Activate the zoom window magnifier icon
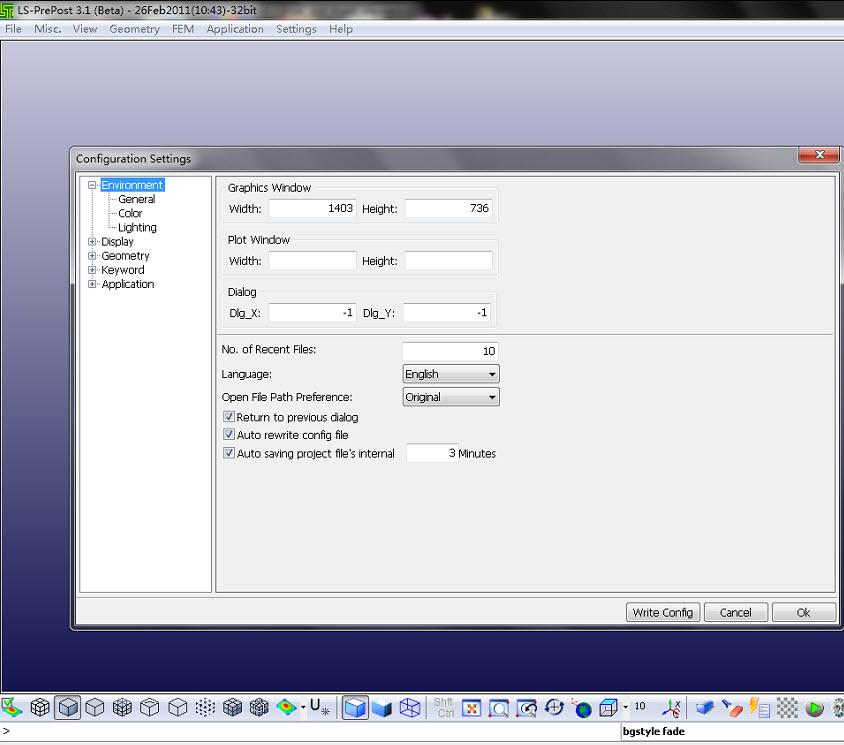This screenshot has width=844, height=745. point(499,708)
